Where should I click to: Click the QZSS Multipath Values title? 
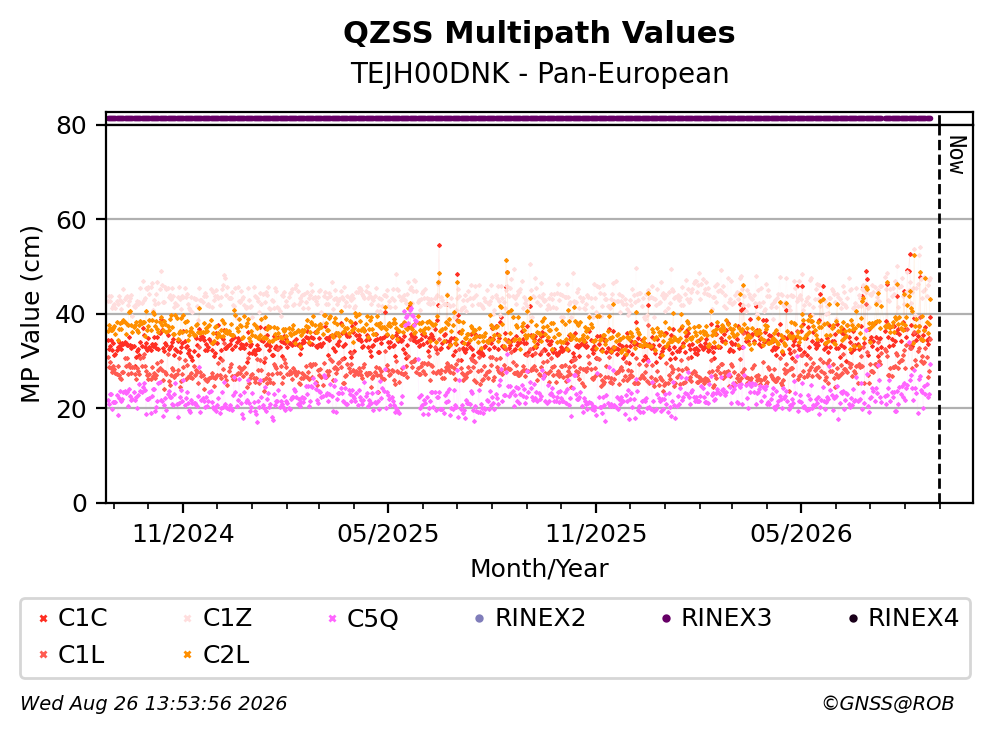(x=539, y=32)
